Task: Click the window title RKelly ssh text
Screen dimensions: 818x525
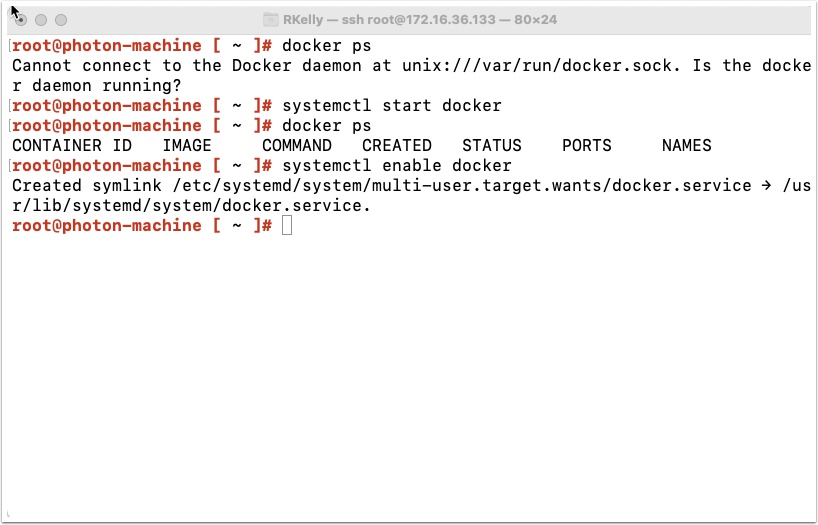Action: click(420, 20)
